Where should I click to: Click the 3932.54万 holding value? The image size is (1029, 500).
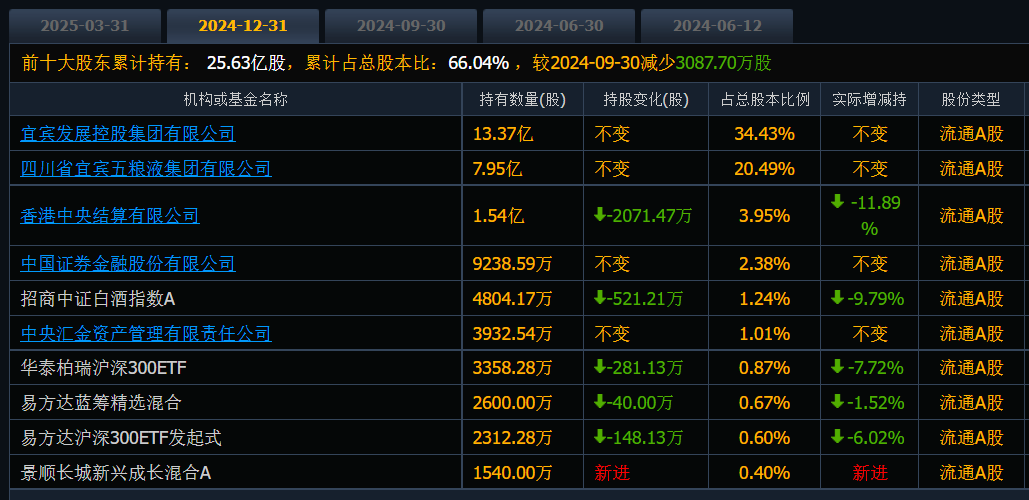tap(513, 334)
